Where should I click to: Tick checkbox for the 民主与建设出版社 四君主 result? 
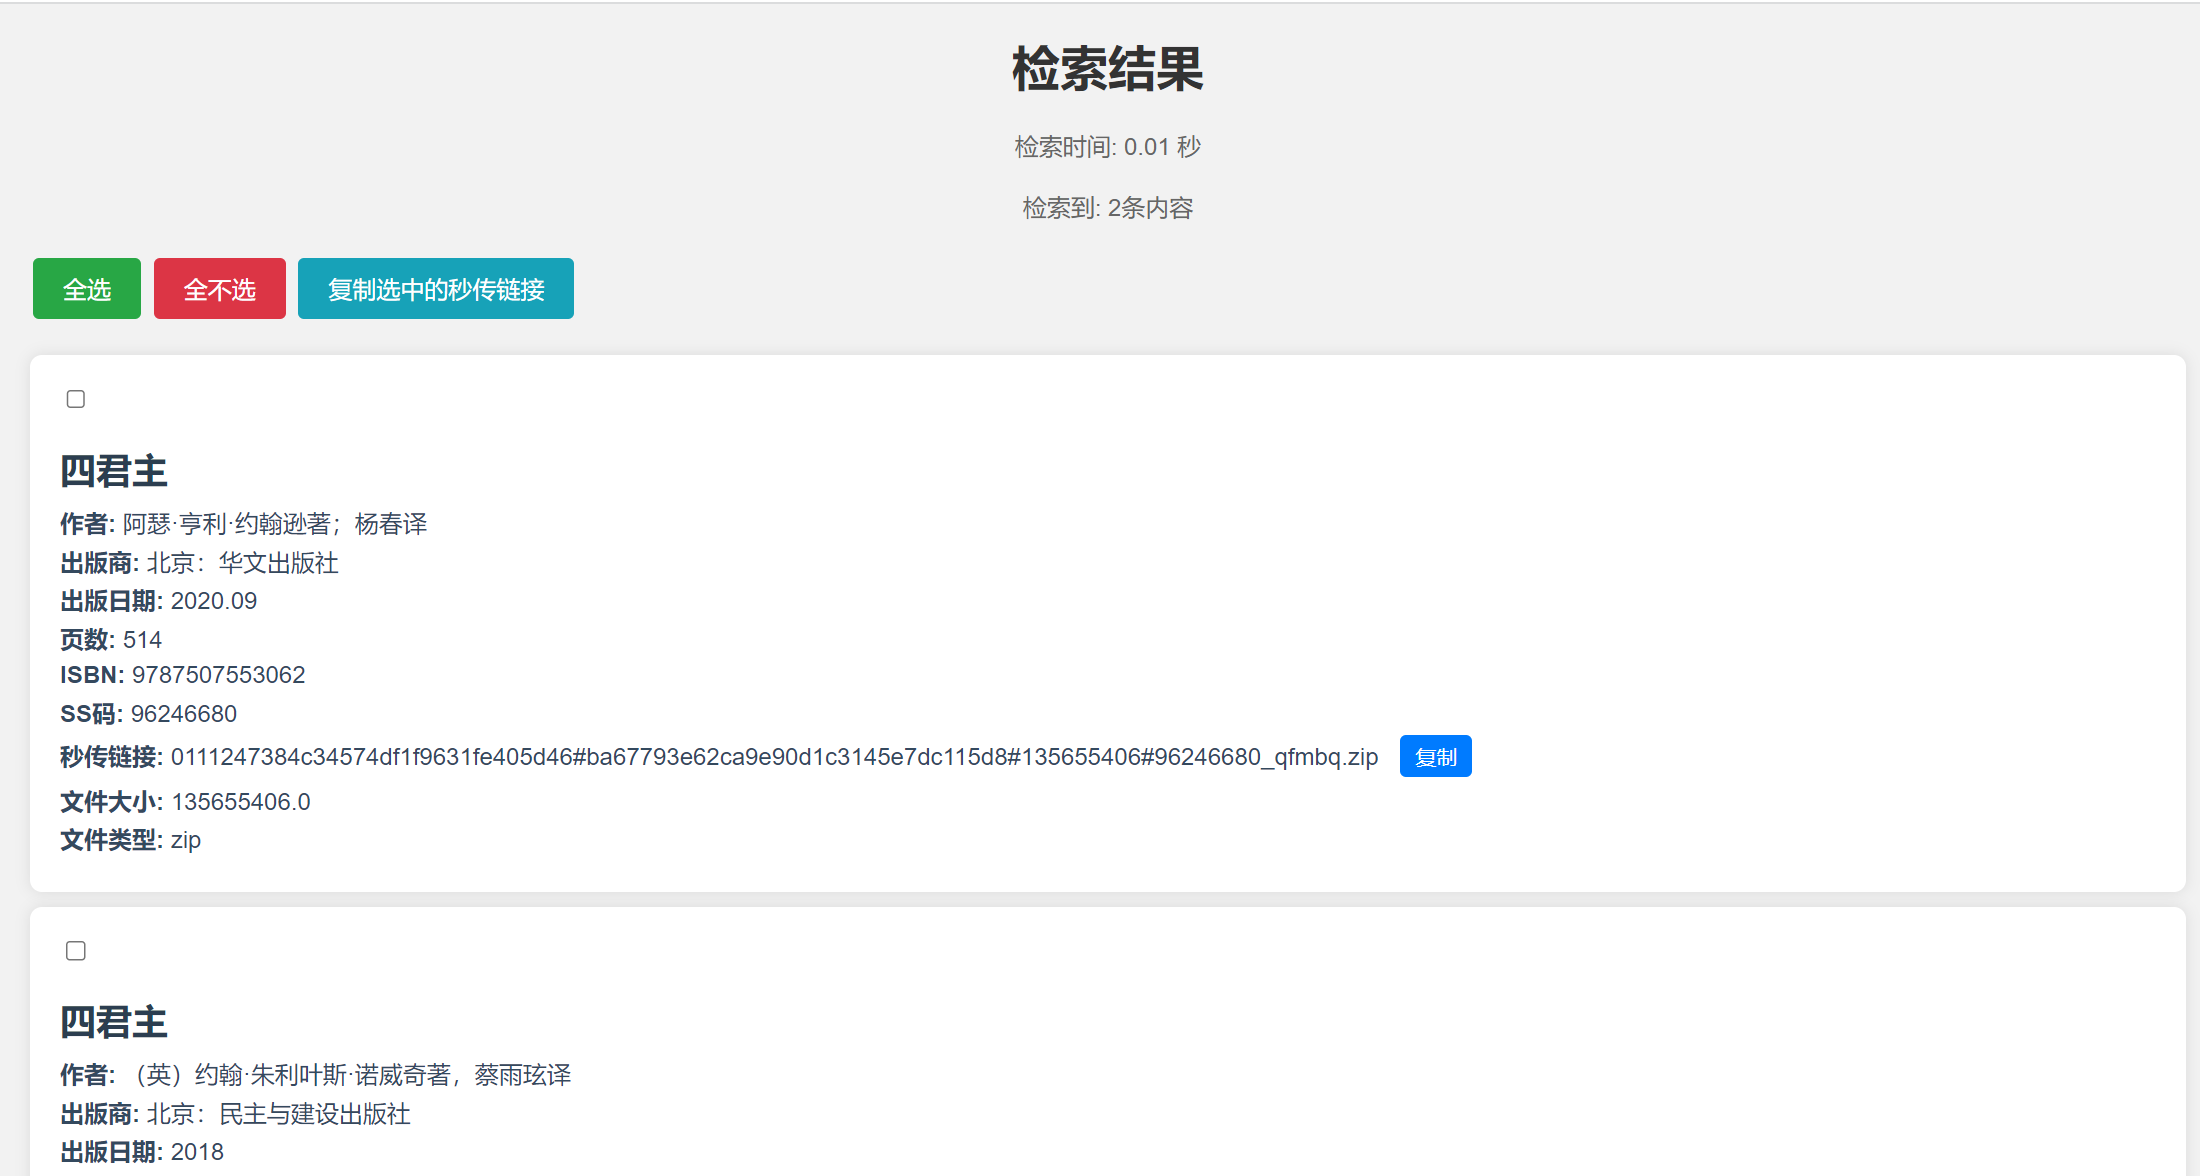[x=76, y=951]
